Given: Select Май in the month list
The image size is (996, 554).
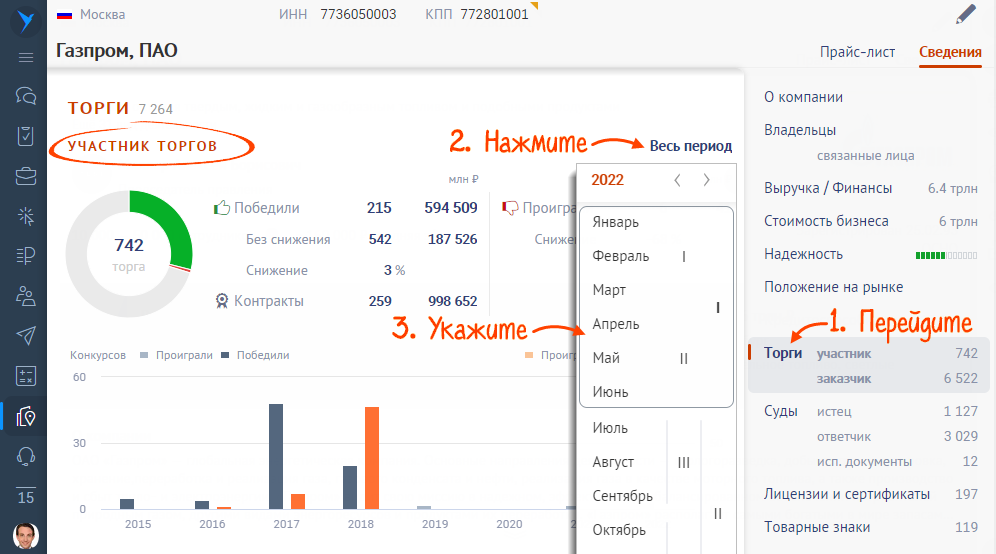Looking at the screenshot, I should point(606,358).
